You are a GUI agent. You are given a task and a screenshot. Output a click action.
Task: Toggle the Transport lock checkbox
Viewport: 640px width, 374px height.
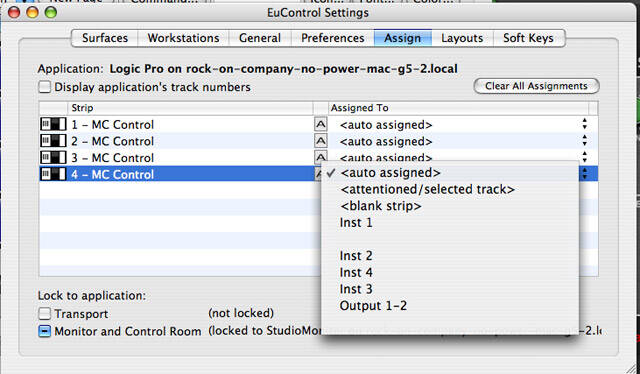pyautogui.click(x=44, y=314)
